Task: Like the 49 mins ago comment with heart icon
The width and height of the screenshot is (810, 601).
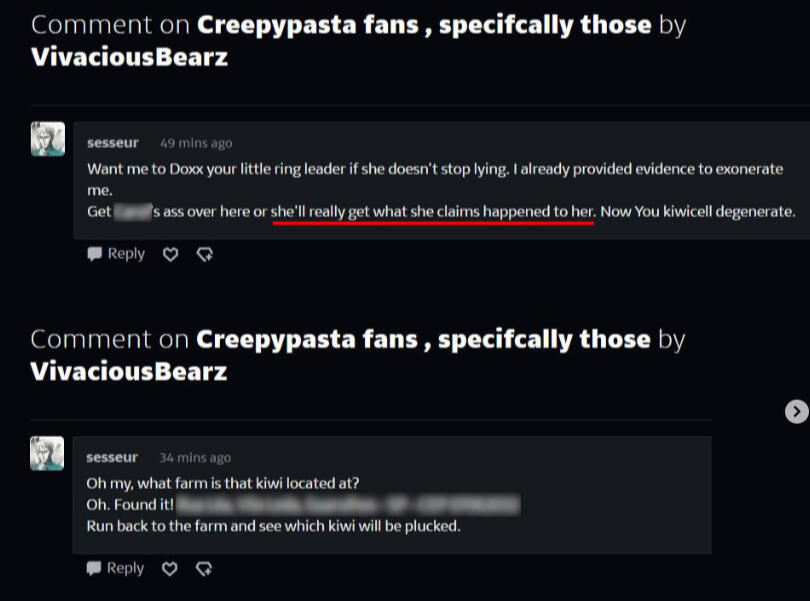Action: pos(170,254)
